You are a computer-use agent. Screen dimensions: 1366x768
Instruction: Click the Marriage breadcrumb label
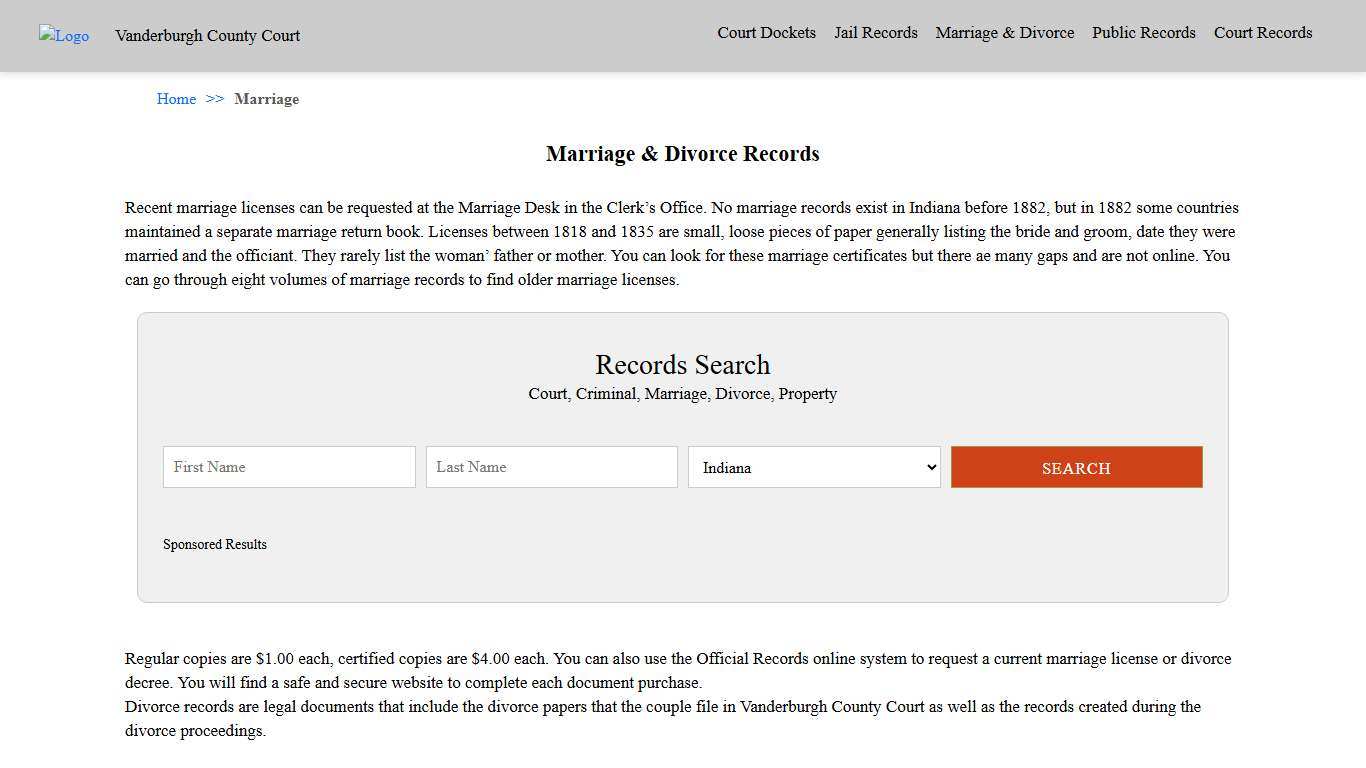click(266, 99)
